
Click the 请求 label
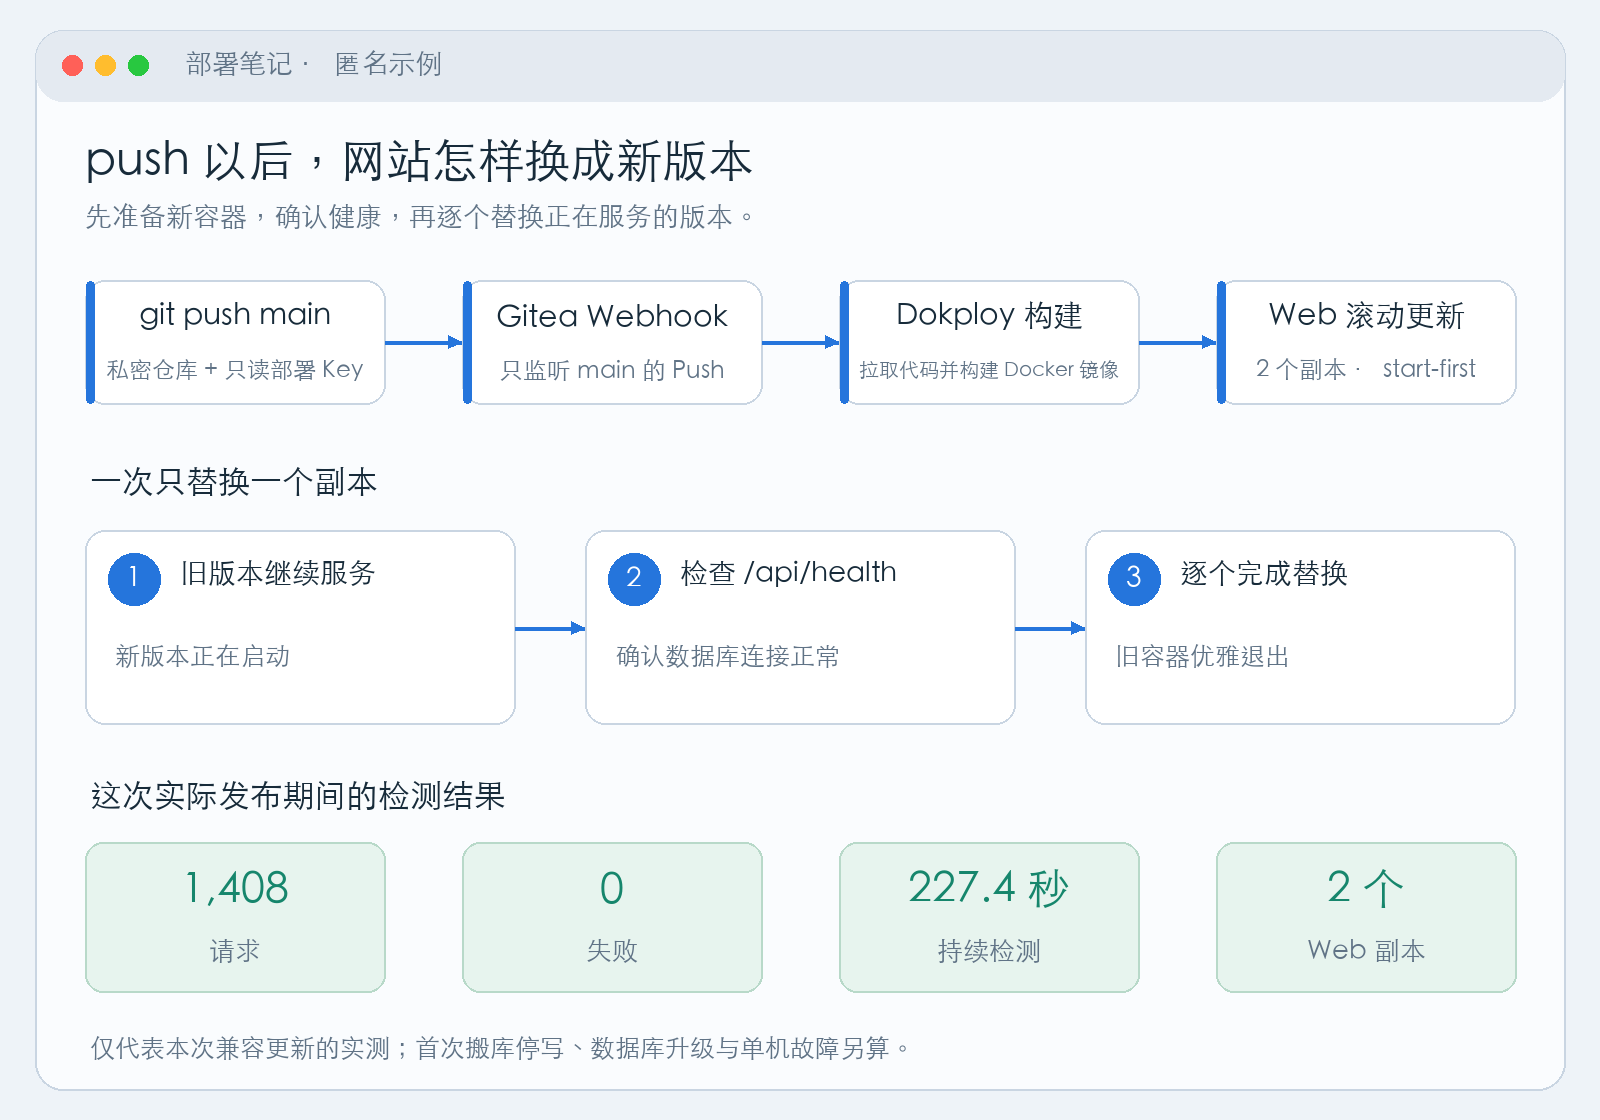click(235, 950)
